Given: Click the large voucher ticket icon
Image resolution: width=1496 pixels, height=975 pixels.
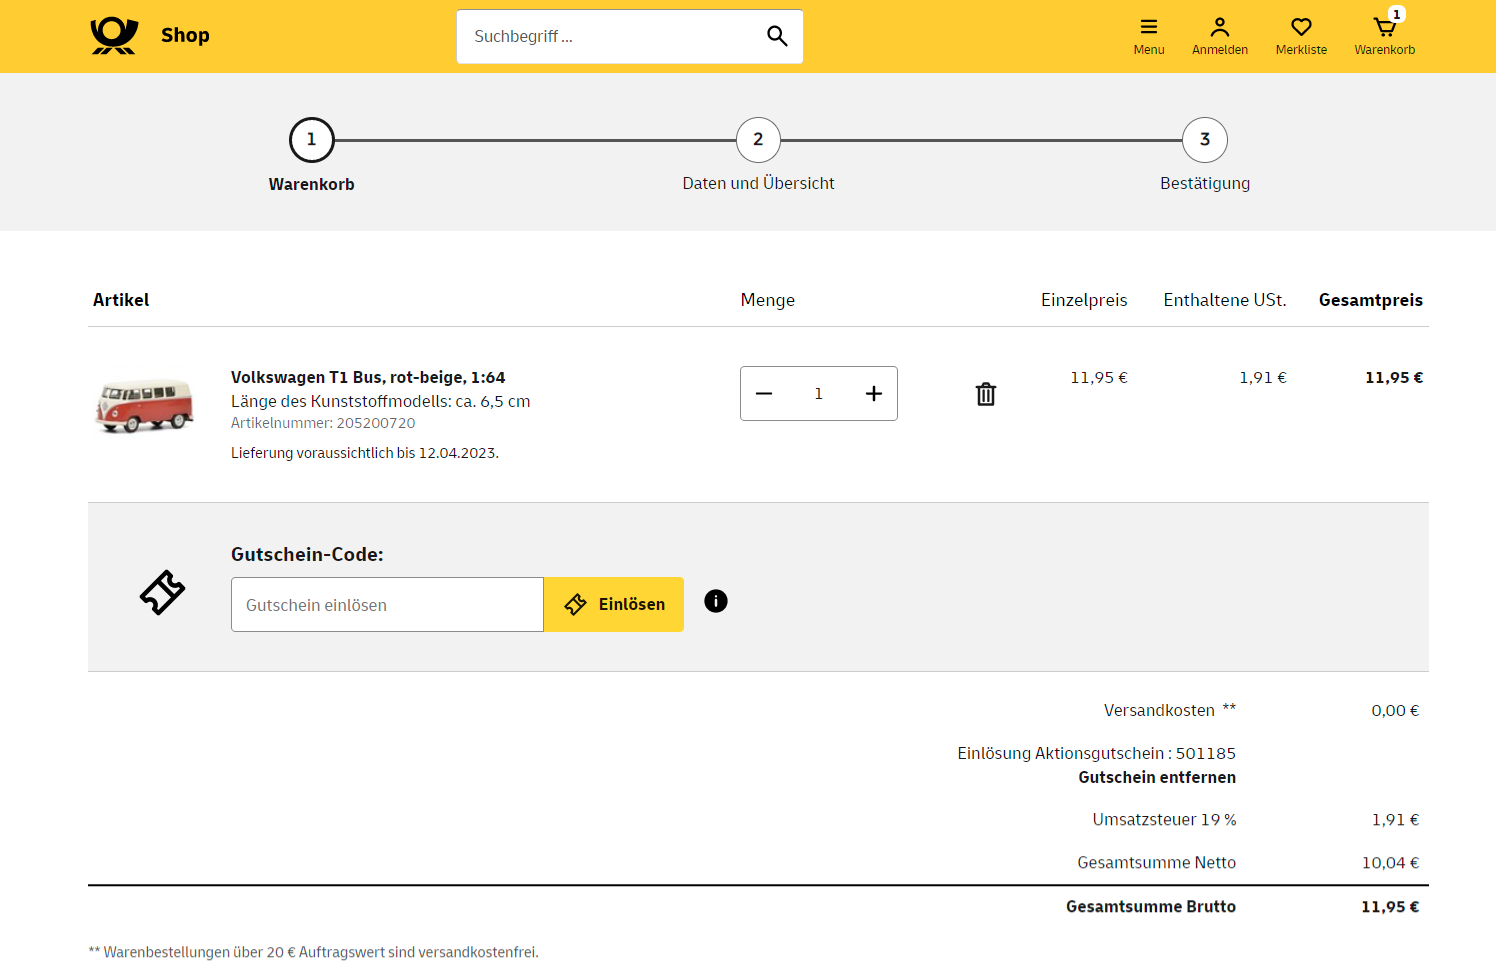Looking at the screenshot, I should click(x=162, y=593).
